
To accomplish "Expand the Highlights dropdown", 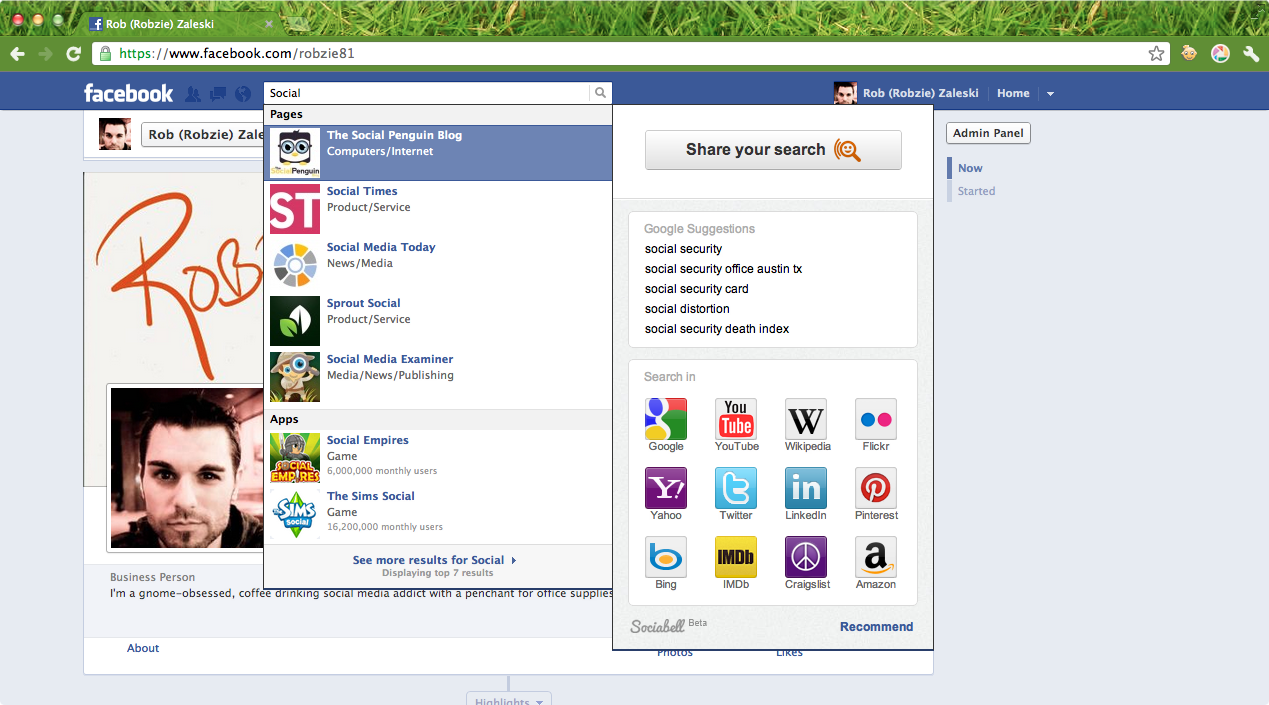I will [x=509, y=699].
